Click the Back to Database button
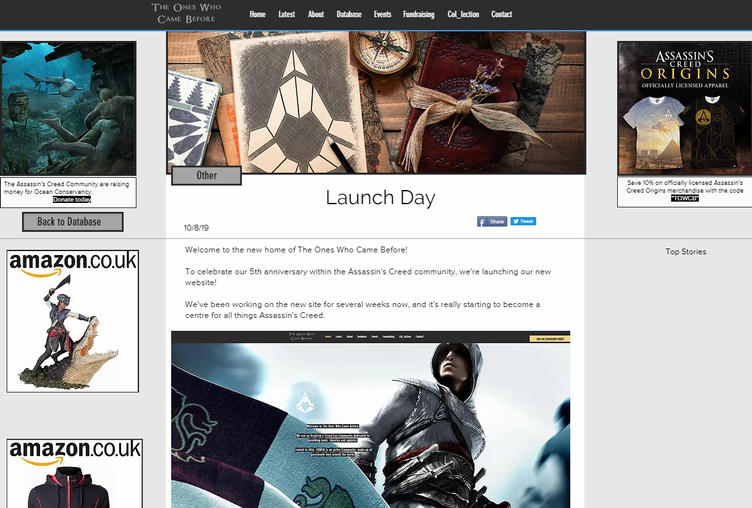Viewport: 752px width, 508px height. (x=72, y=222)
